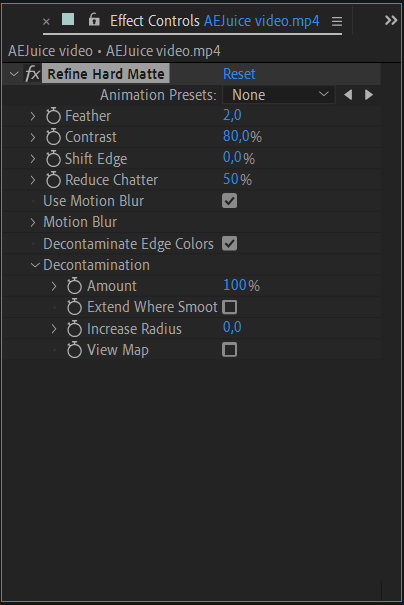The image size is (404, 605).
Task: Enable the View Map checkbox
Action: pyautogui.click(x=229, y=350)
